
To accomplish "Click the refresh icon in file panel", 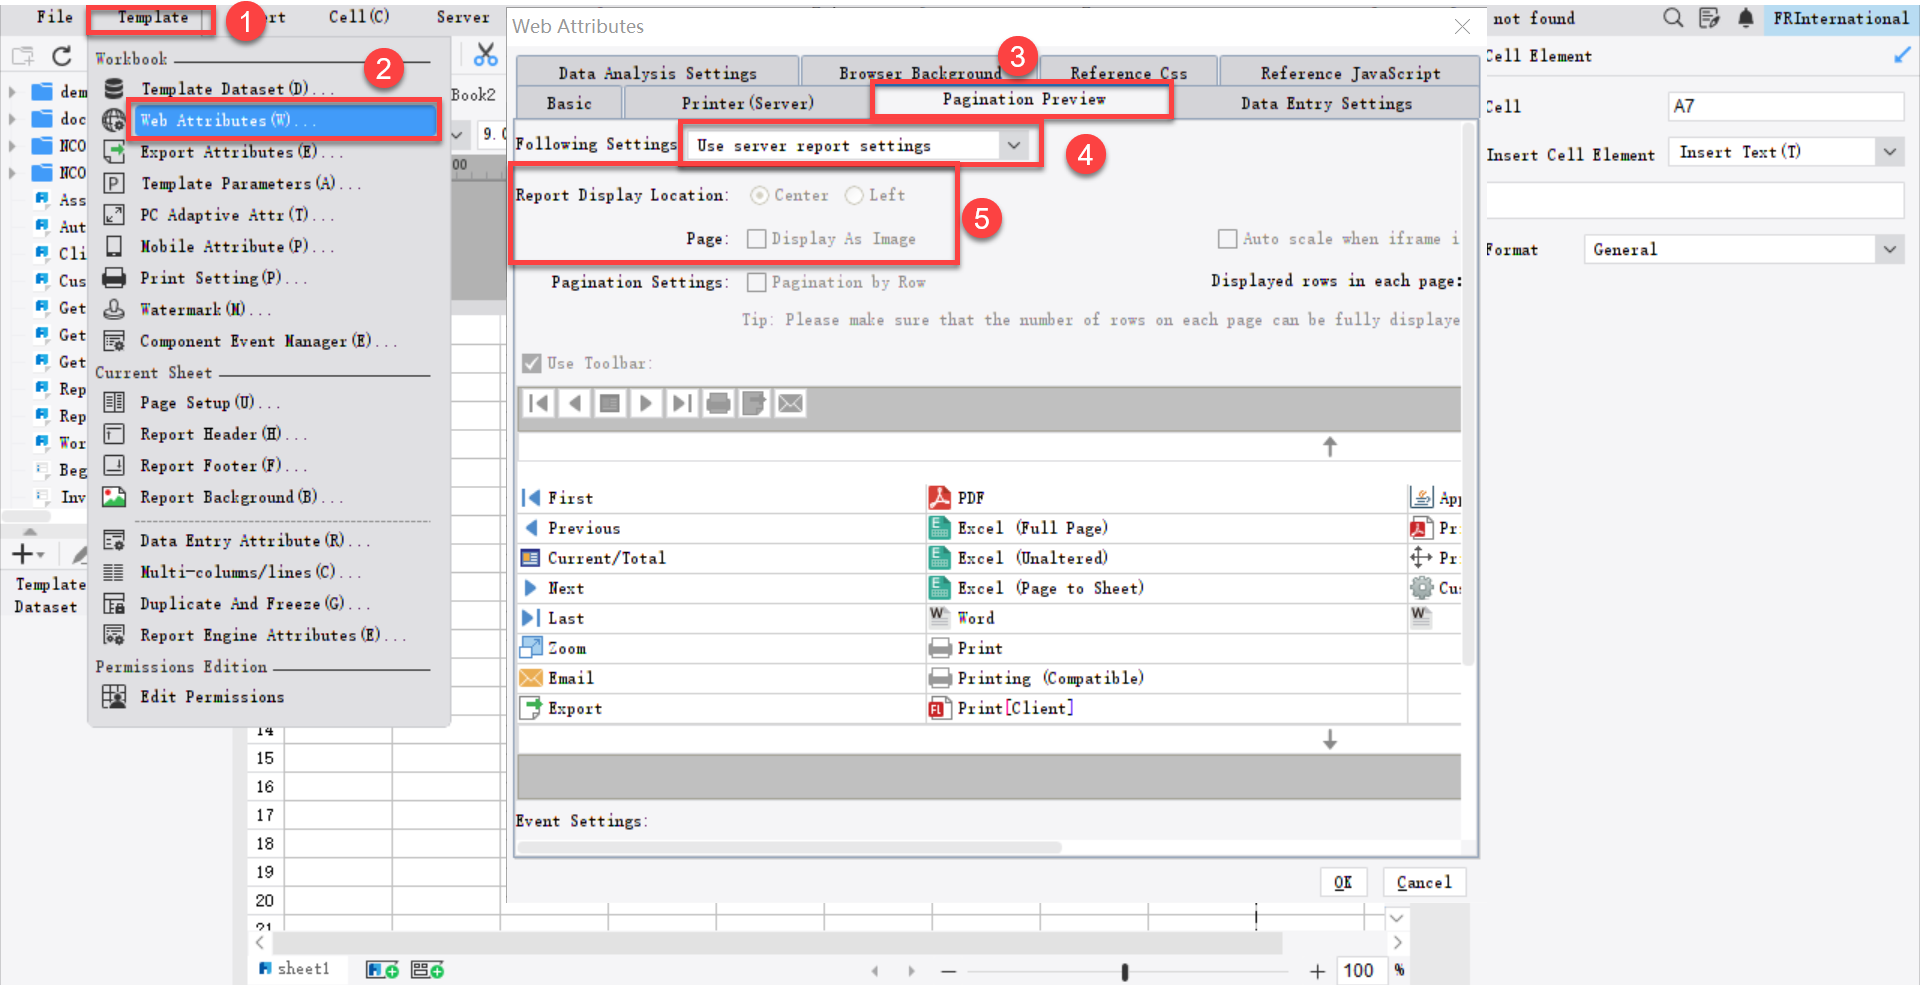I will [x=62, y=56].
